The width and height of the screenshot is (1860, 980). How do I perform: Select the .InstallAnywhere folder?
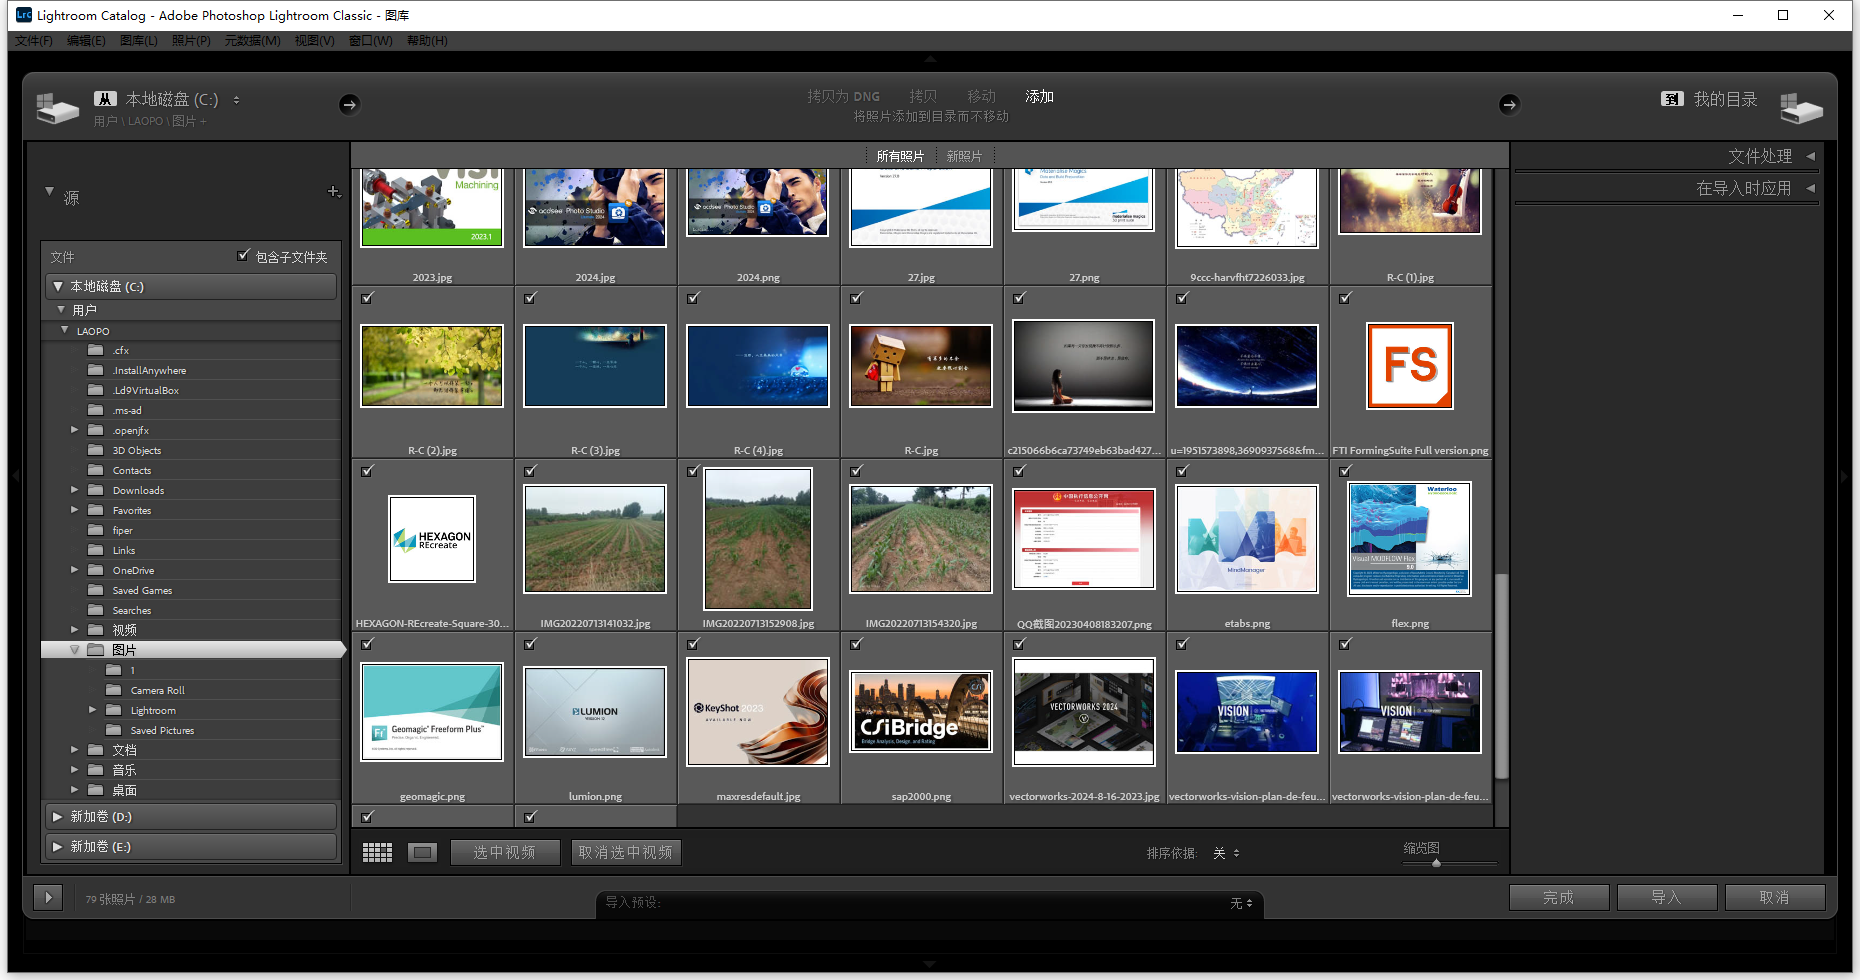[x=149, y=370]
